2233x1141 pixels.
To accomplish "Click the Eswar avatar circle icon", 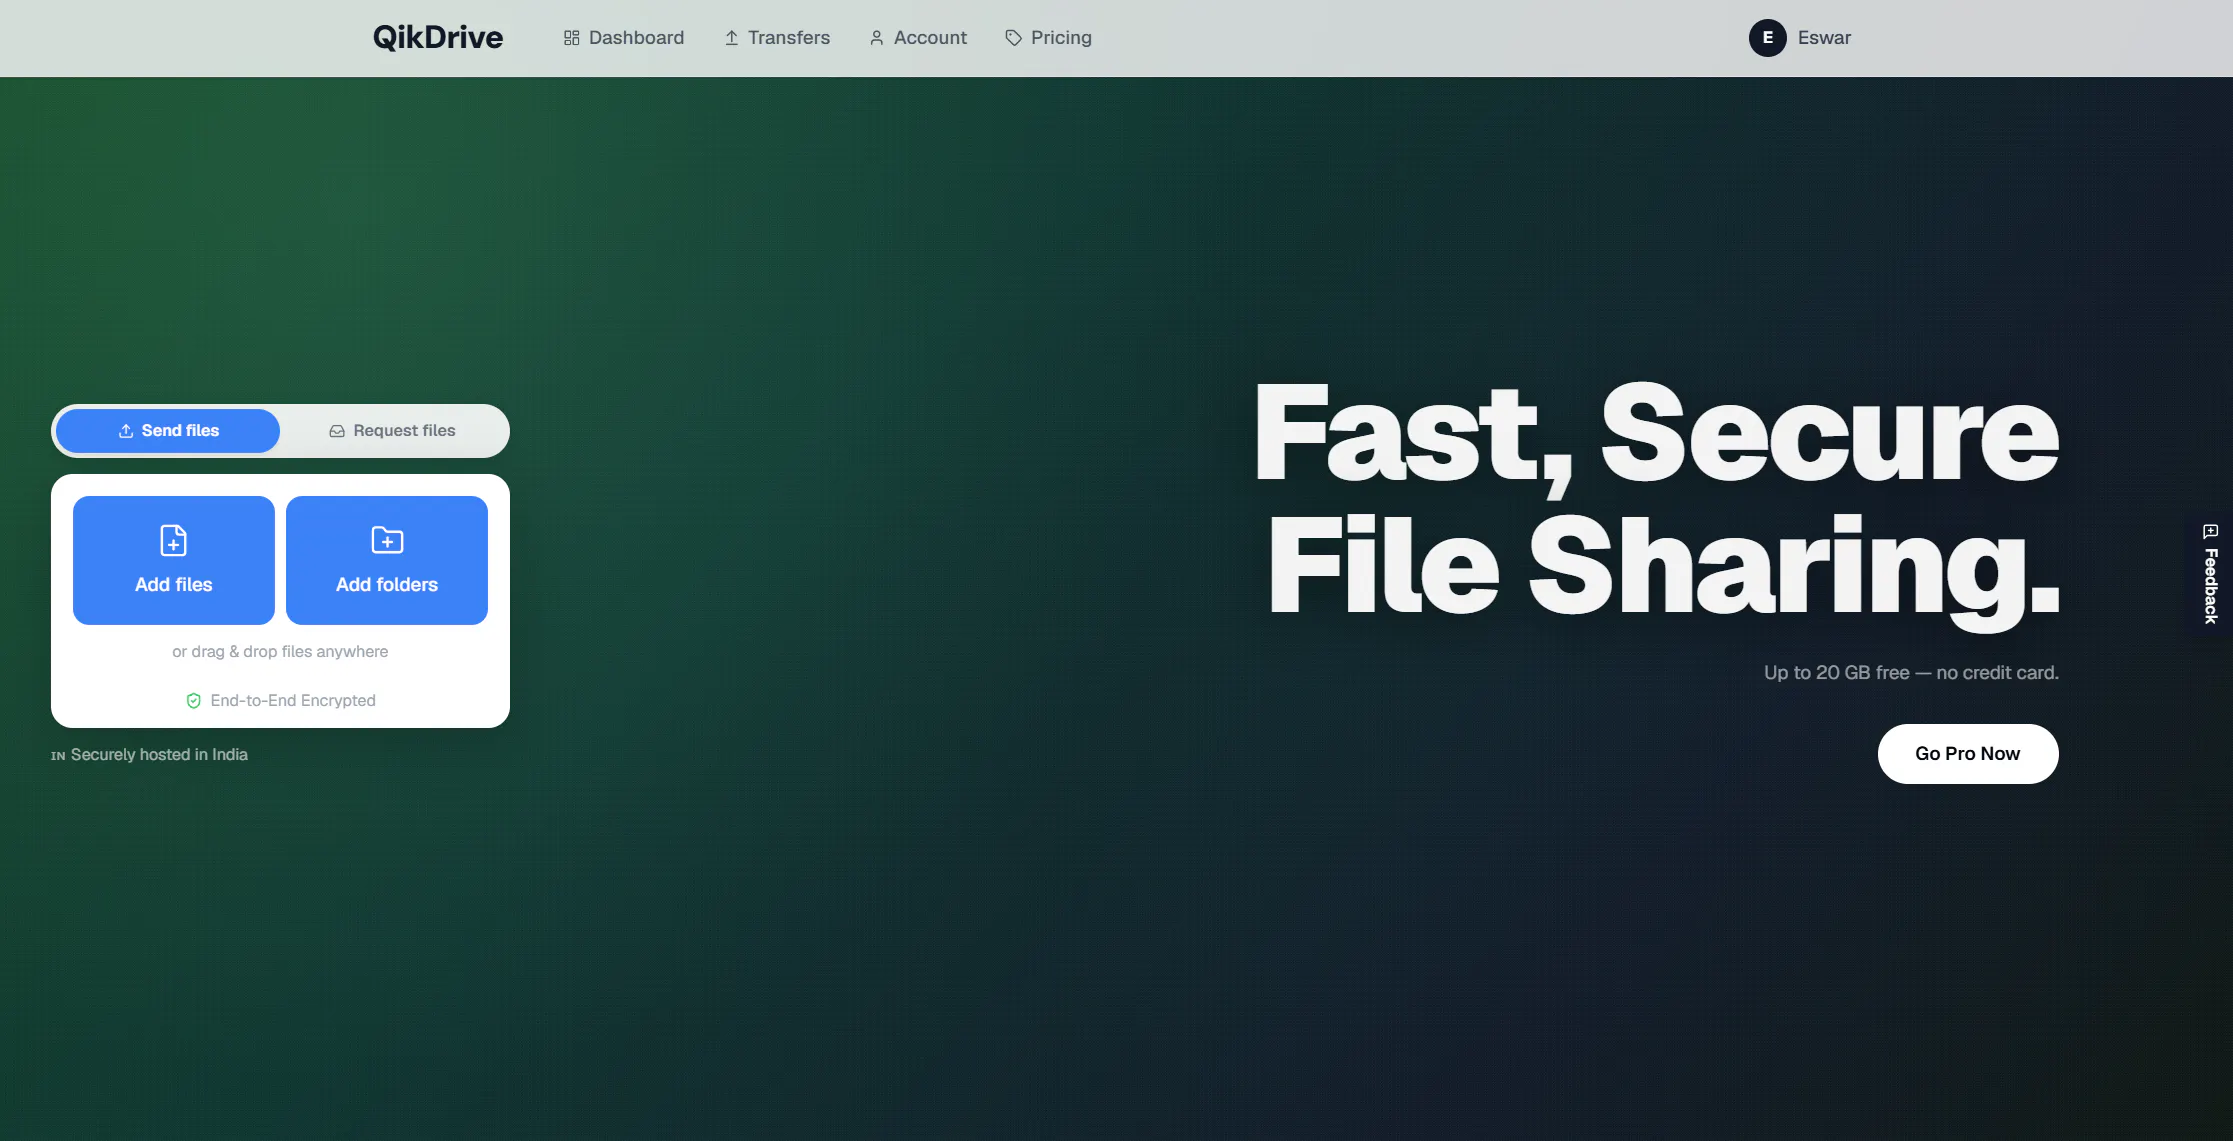I will [1767, 38].
